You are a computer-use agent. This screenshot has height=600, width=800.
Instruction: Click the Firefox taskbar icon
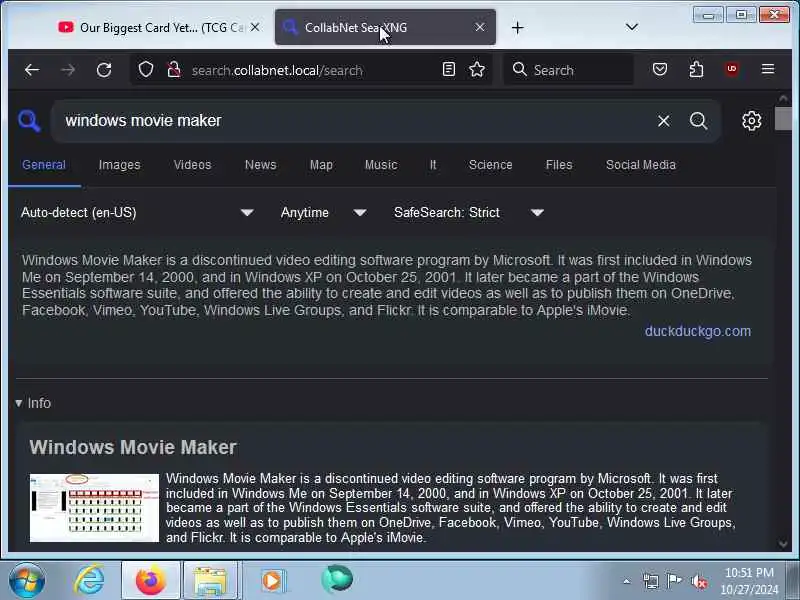(151, 581)
